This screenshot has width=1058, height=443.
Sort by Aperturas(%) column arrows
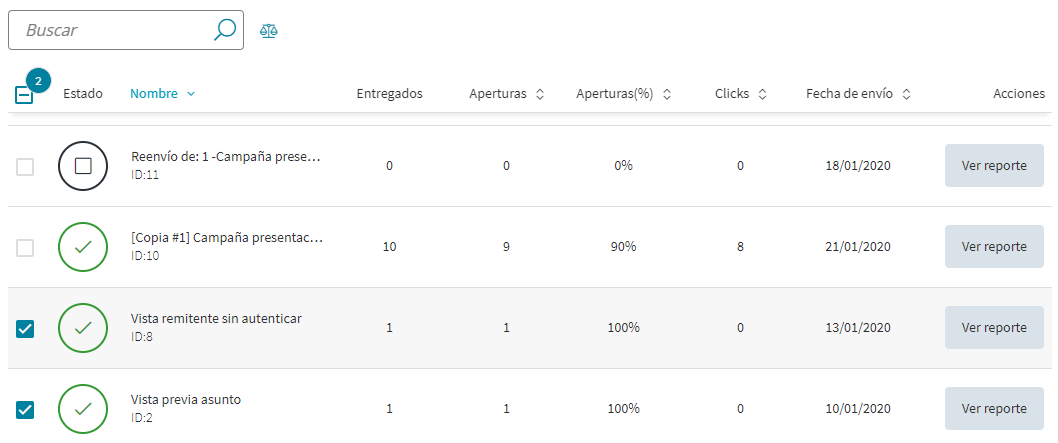point(667,94)
